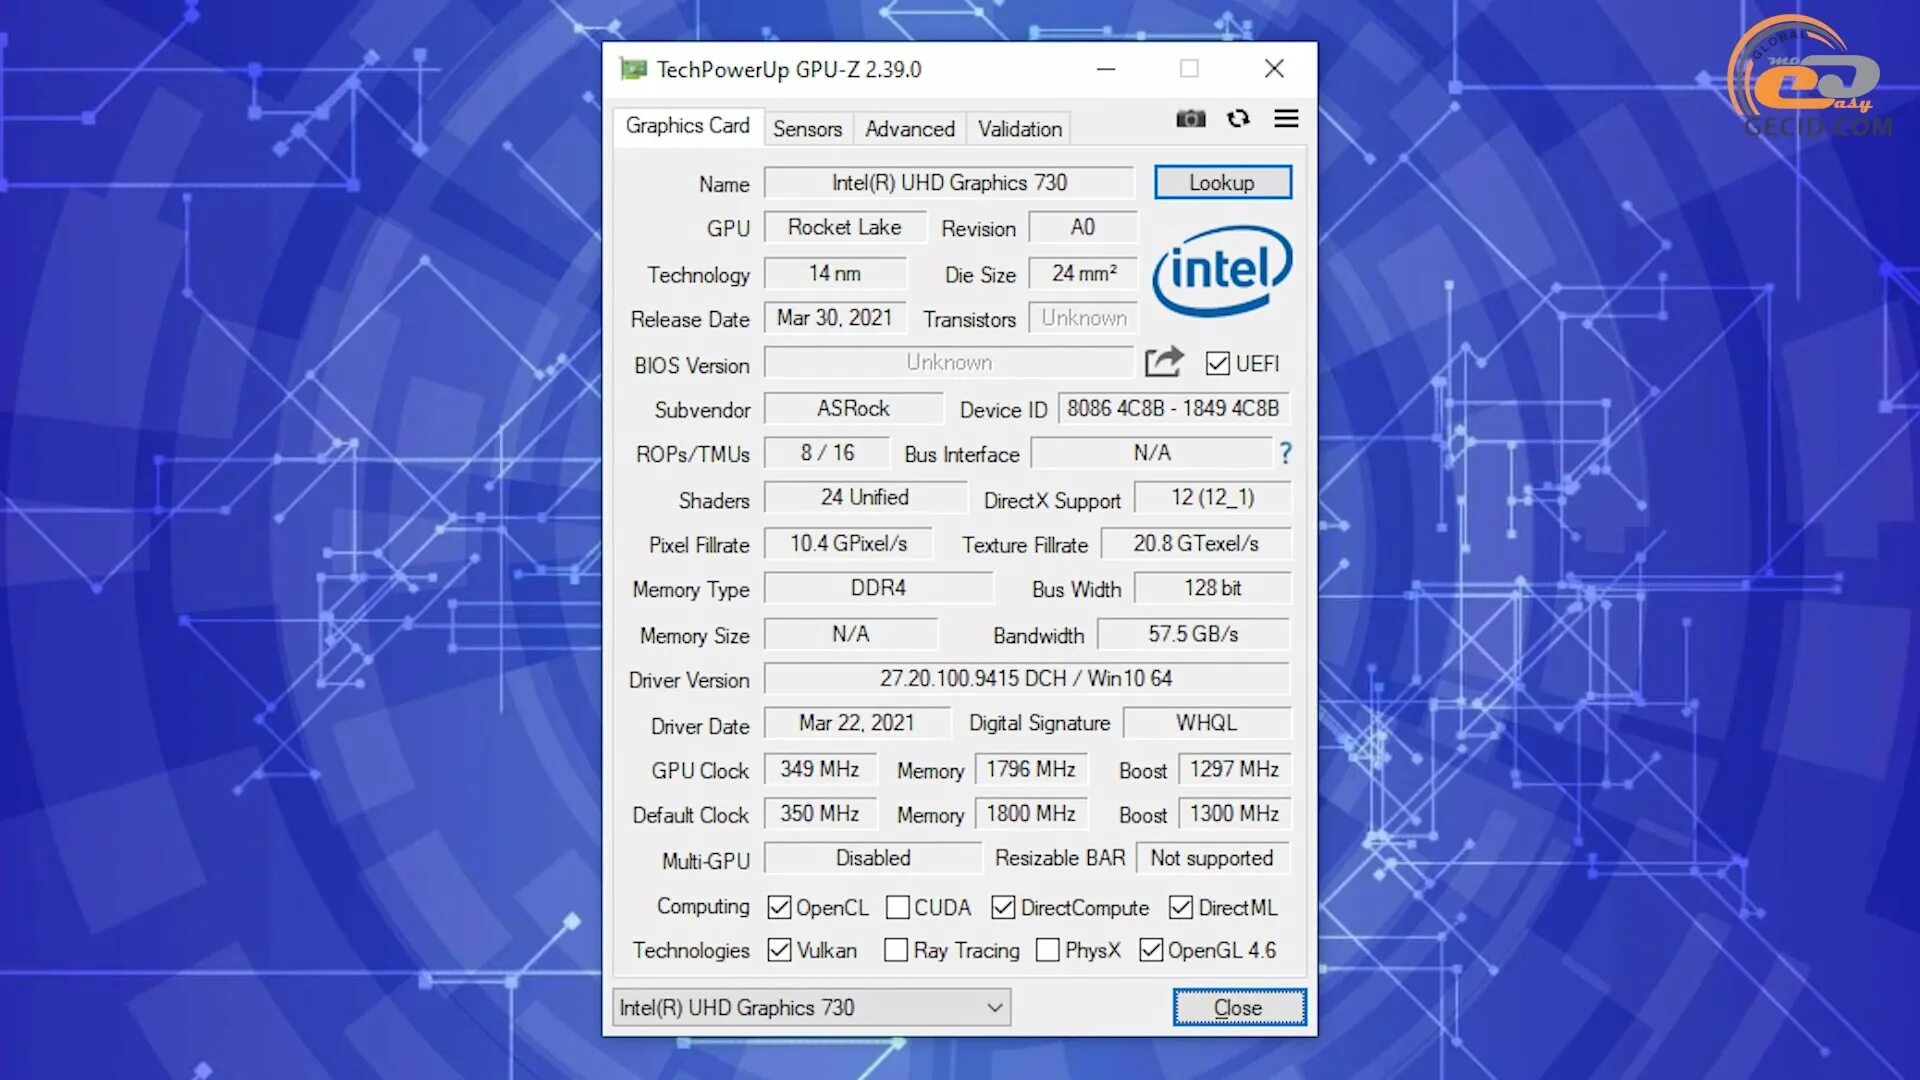Toggle the OpenCL computing checkbox
1920x1080 pixels.
pyautogui.click(x=778, y=907)
